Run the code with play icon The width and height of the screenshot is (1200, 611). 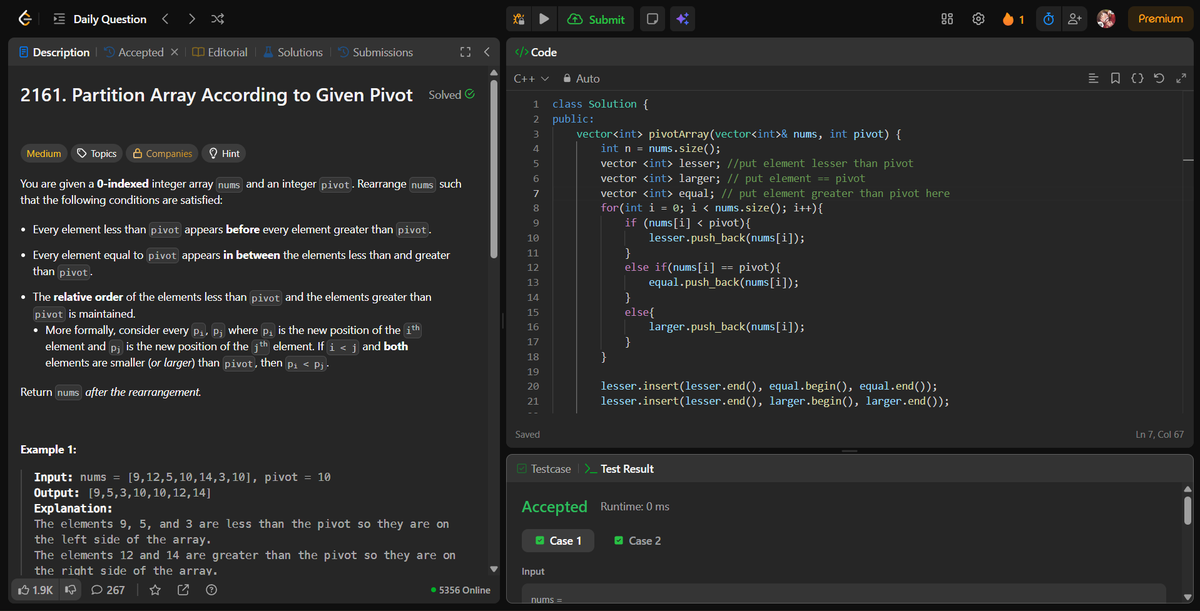click(544, 19)
